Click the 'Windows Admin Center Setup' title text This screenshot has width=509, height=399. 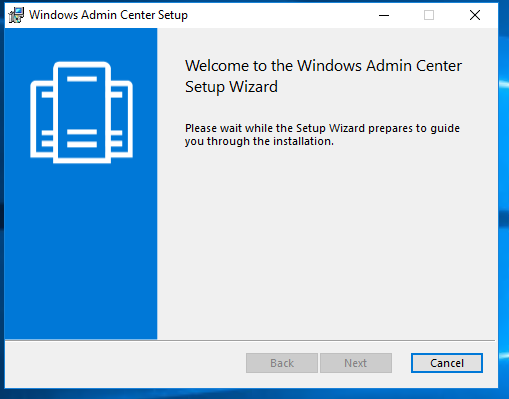[x=108, y=15]
